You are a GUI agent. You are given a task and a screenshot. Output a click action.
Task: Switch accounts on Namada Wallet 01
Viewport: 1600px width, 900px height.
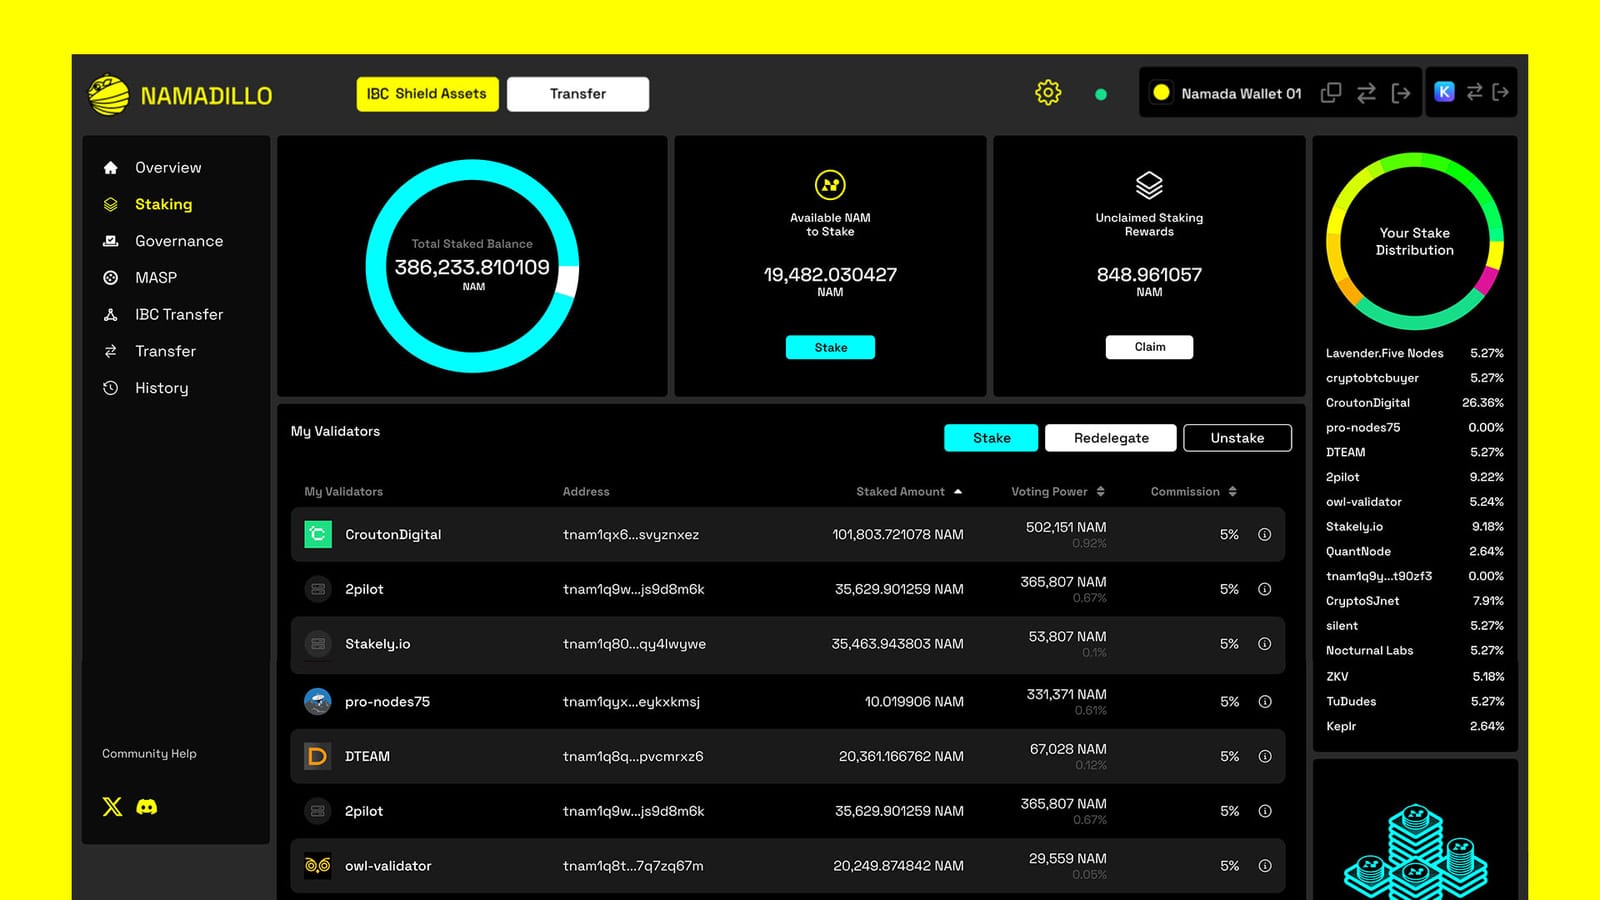[x=1366, y=92]
